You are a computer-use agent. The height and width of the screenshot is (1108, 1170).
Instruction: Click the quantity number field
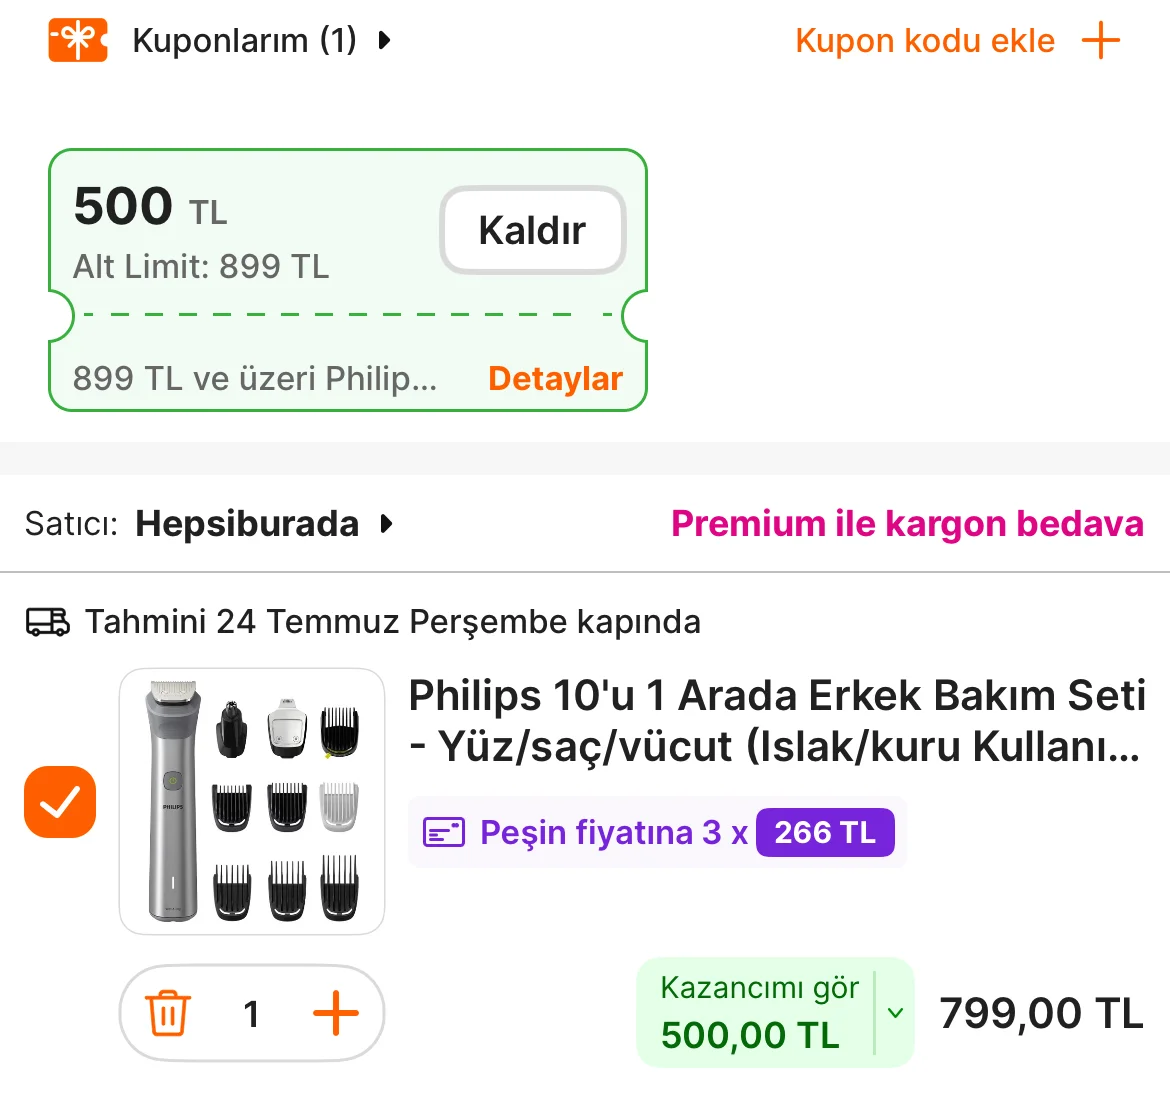coord(252,1014)
